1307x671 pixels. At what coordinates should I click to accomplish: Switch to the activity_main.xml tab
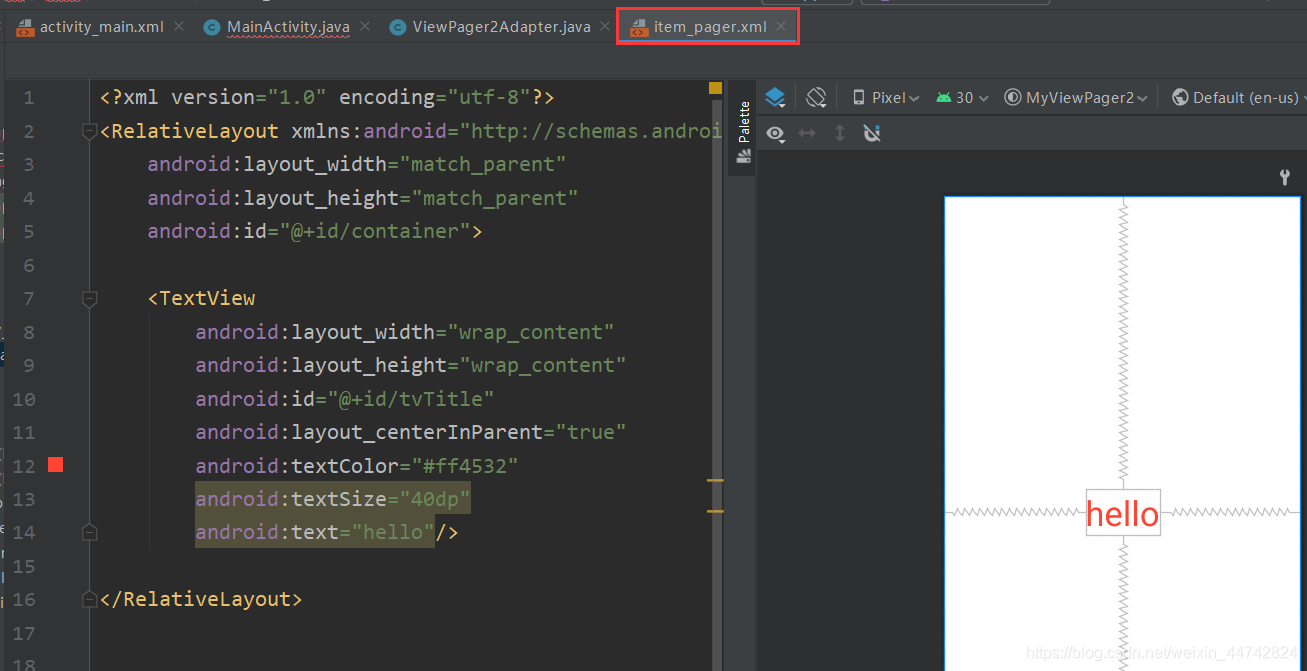(101, 27)
